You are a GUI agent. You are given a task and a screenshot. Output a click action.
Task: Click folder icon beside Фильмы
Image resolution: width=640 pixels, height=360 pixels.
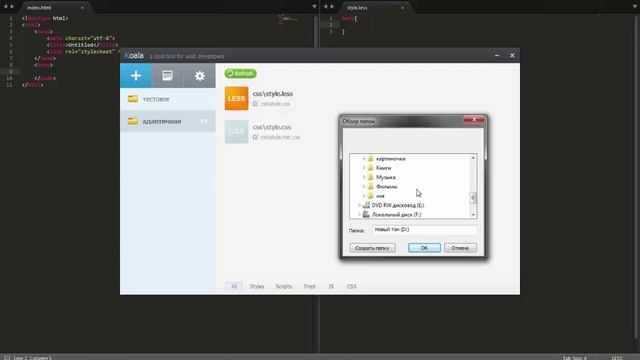(x=371, y=187)
